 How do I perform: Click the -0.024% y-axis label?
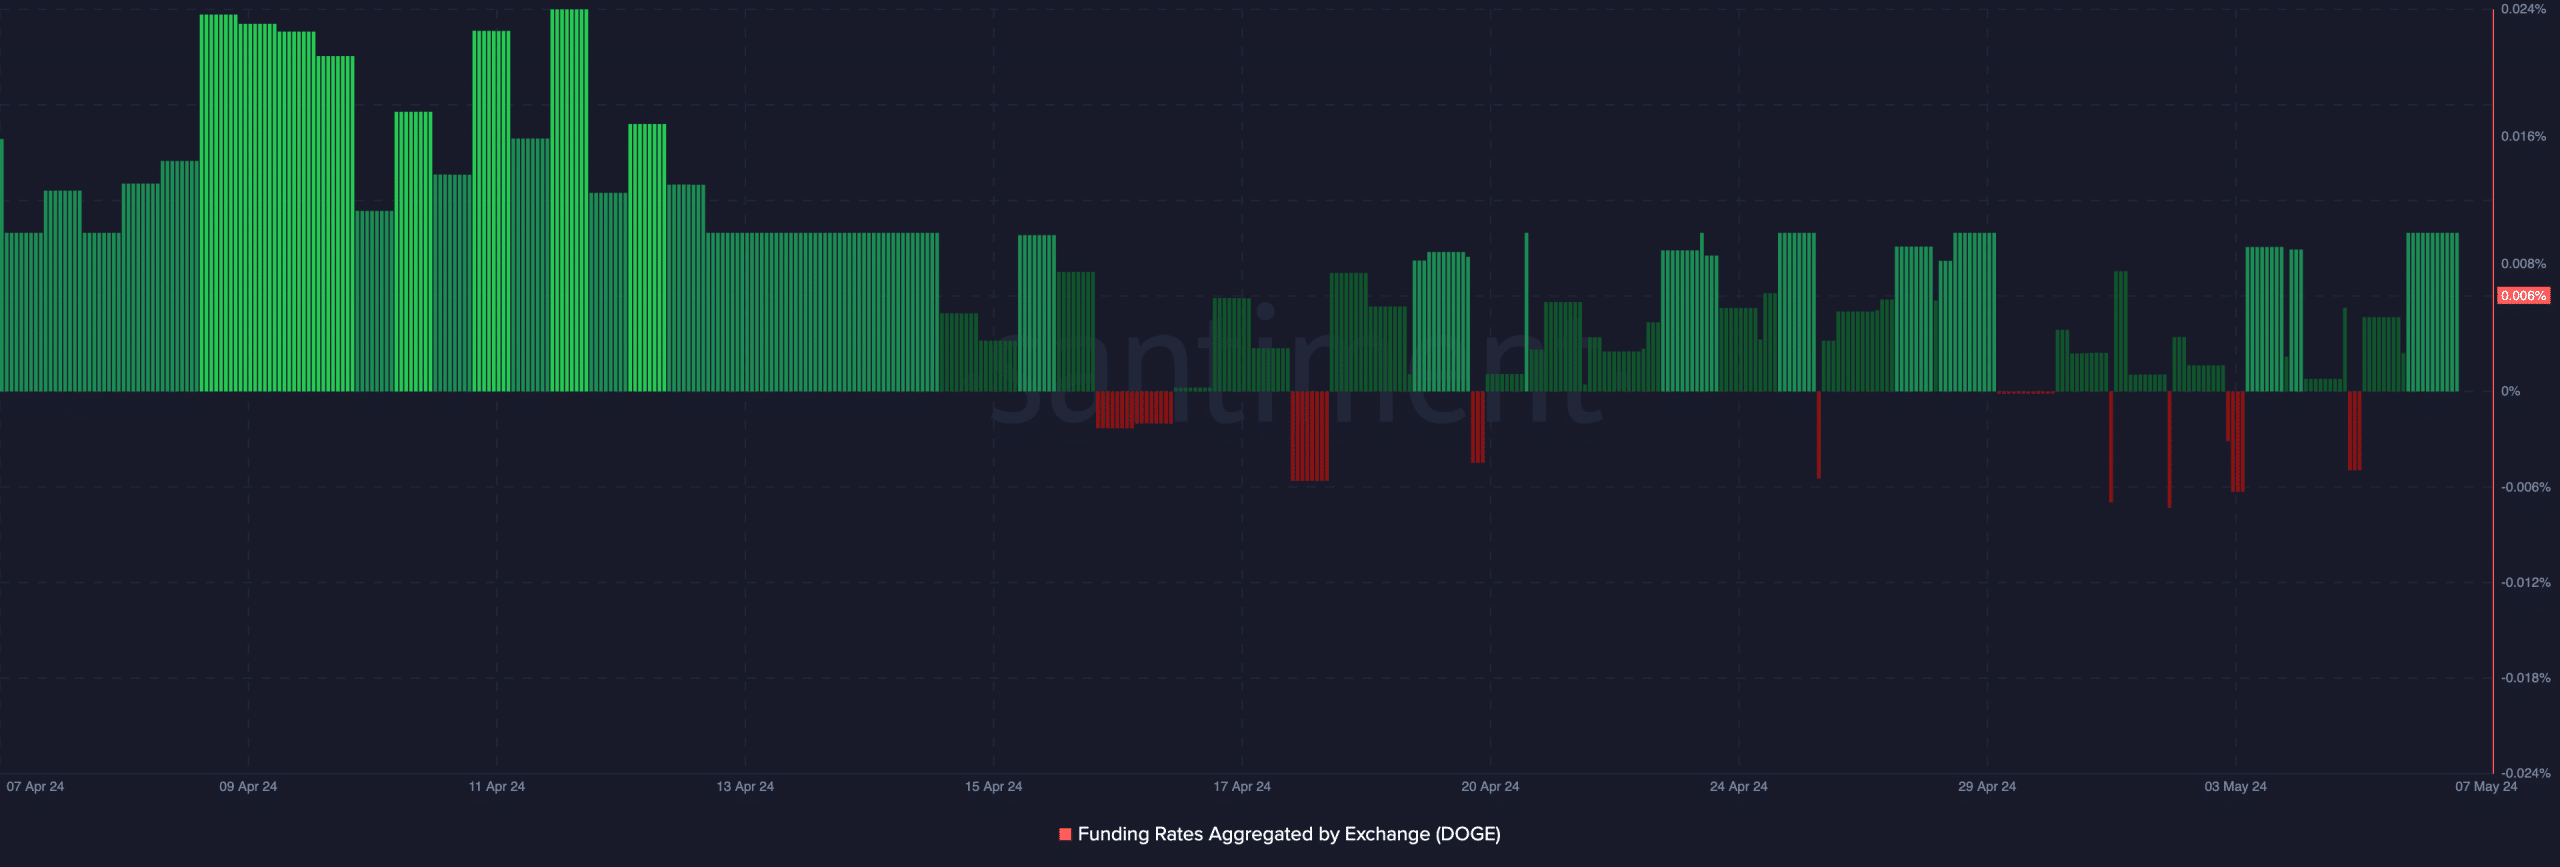[2525, 773]
